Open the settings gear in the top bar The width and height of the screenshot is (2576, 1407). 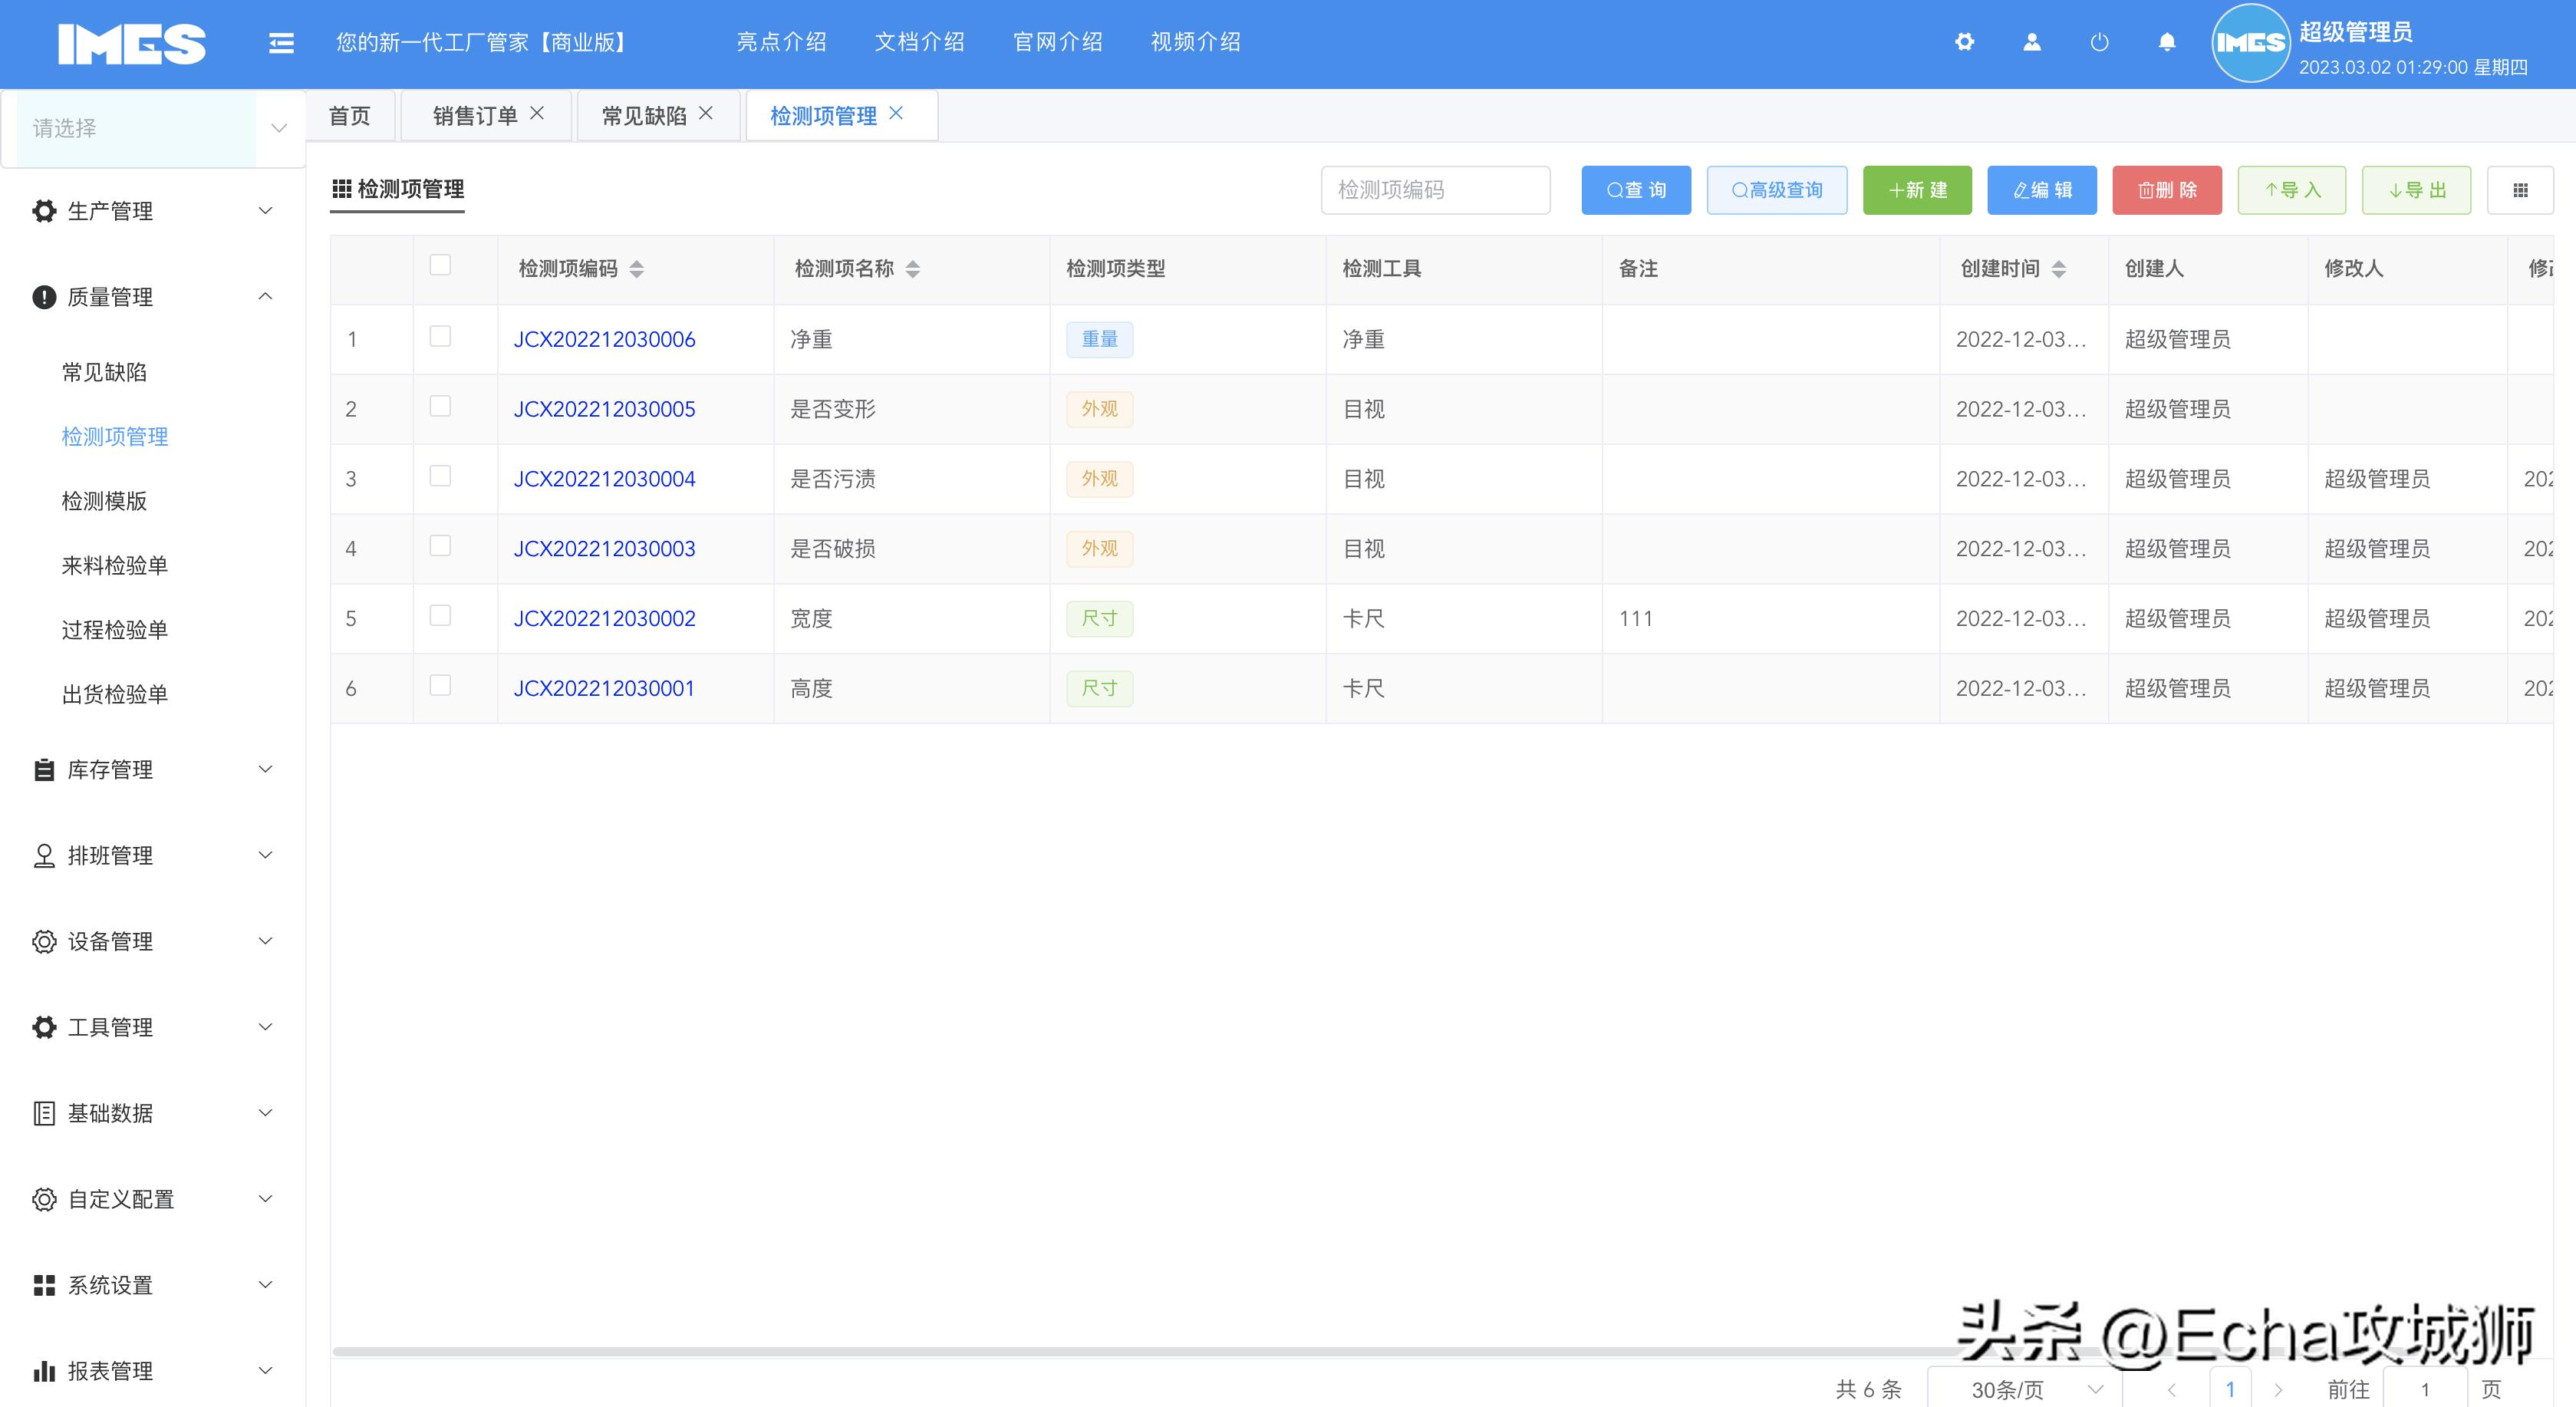pyautogui.click(x=1965, y=42)
